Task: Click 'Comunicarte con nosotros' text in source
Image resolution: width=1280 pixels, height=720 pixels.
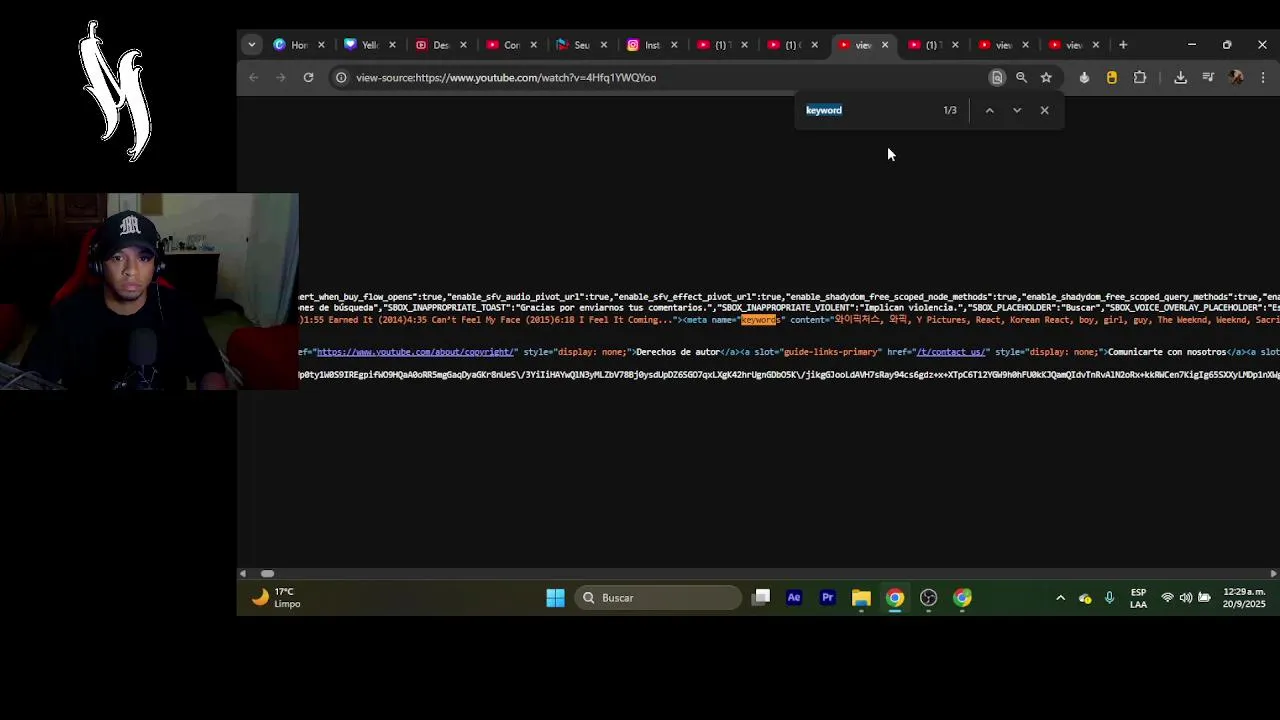Action: click(1167, 352)
